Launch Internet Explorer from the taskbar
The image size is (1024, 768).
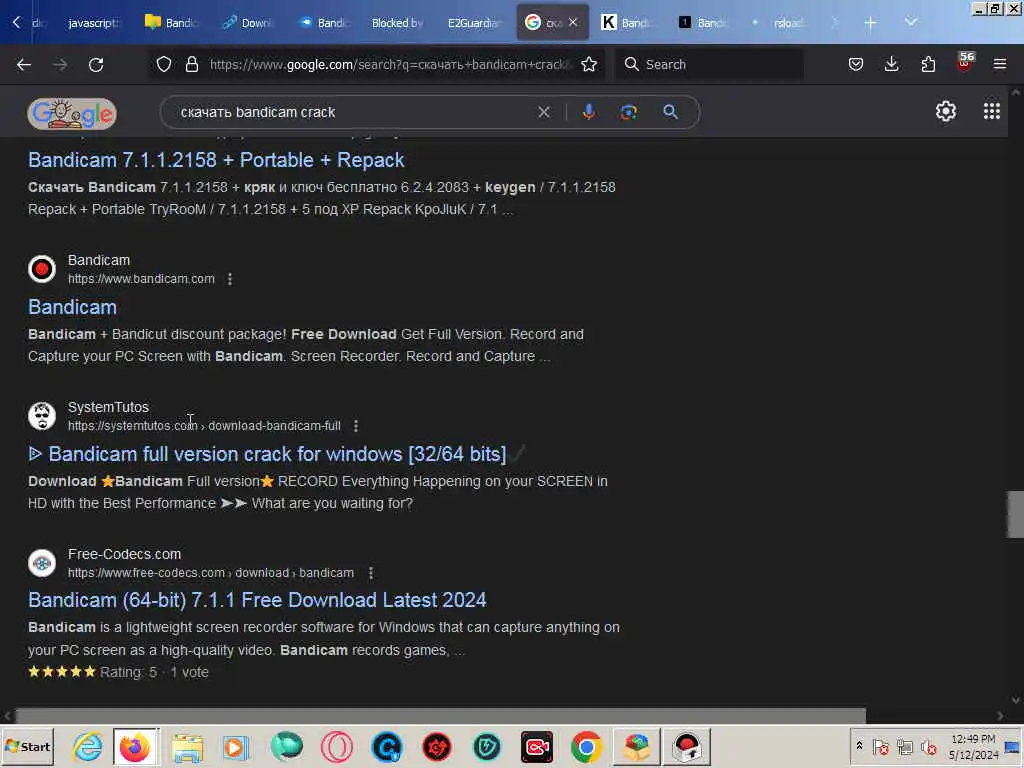click(88, 746)
